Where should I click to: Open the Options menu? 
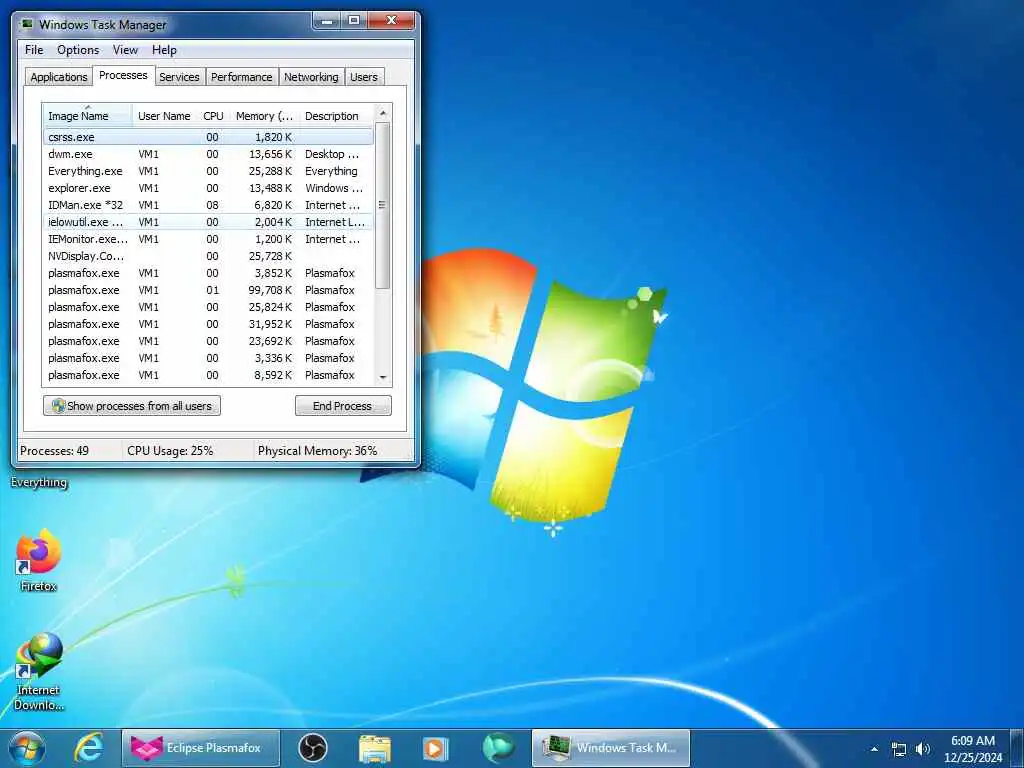point(78,50)
